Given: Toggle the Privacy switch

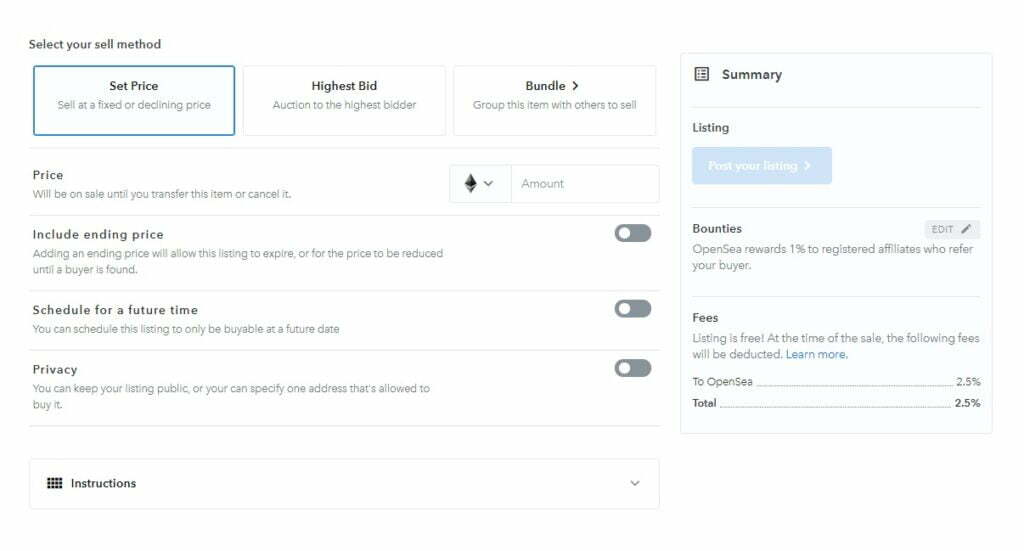Looking at the screenshot, I should pyautogui.click(x=632, y=368).
